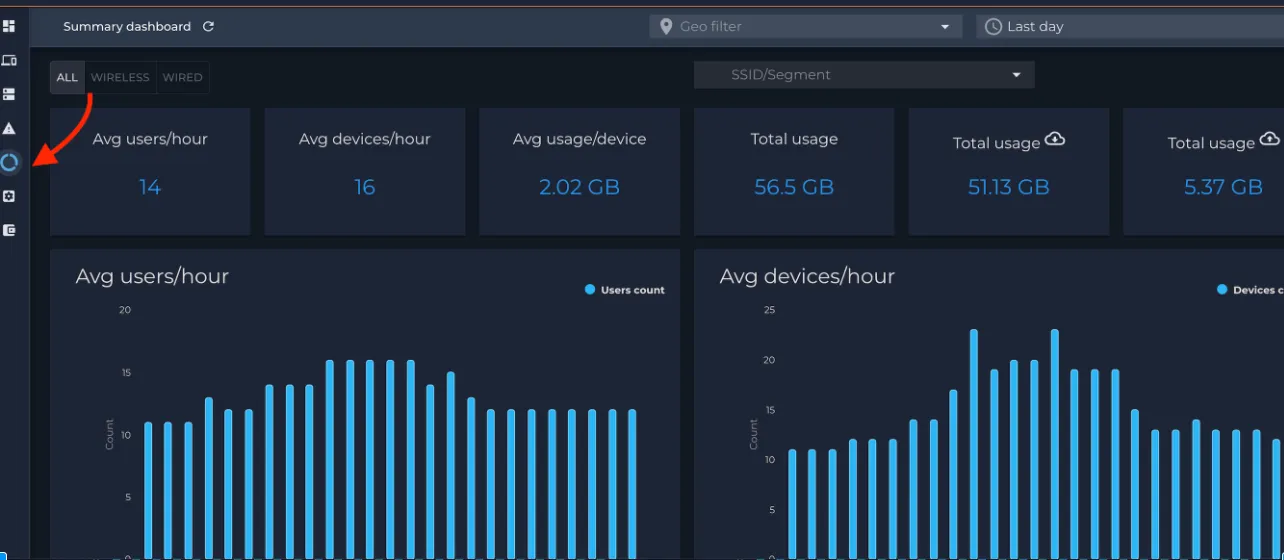
Task: Click the Avg devices/hour chart heading
Action: click(x=807, y=277)
